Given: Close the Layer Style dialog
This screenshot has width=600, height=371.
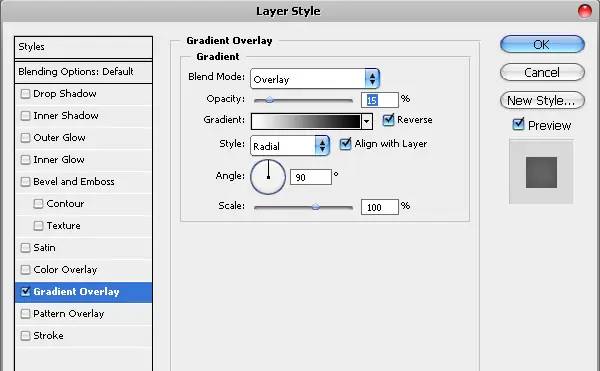Looking at the screenshot, I should pyautogui.click(x=584, y=11).
